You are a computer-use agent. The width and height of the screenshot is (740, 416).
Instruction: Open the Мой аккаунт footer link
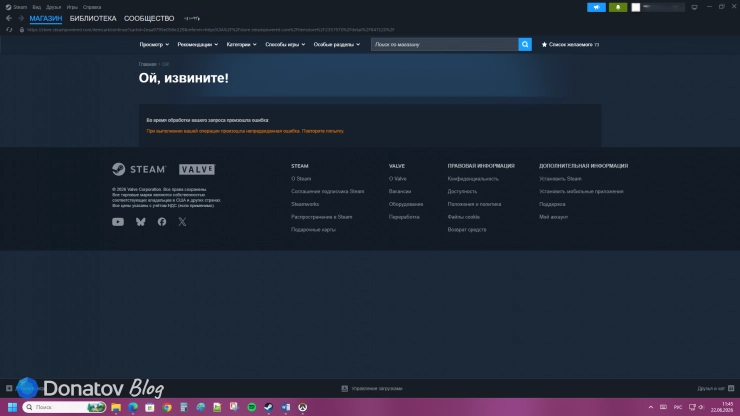coord(554,217)
